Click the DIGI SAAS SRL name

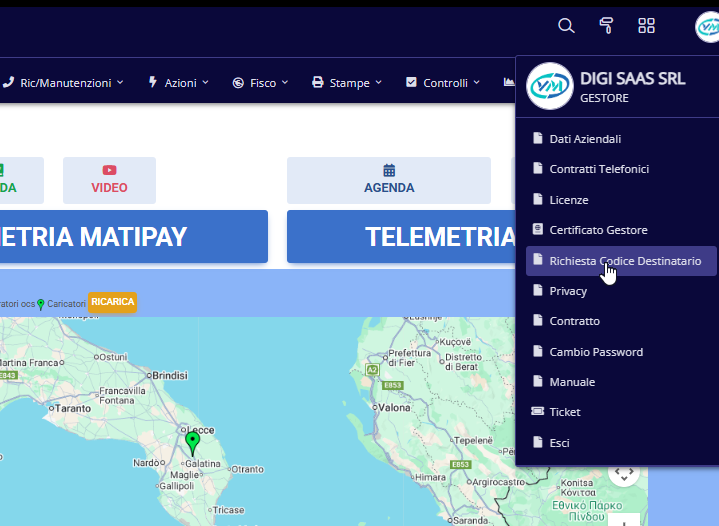coord(633,79)
